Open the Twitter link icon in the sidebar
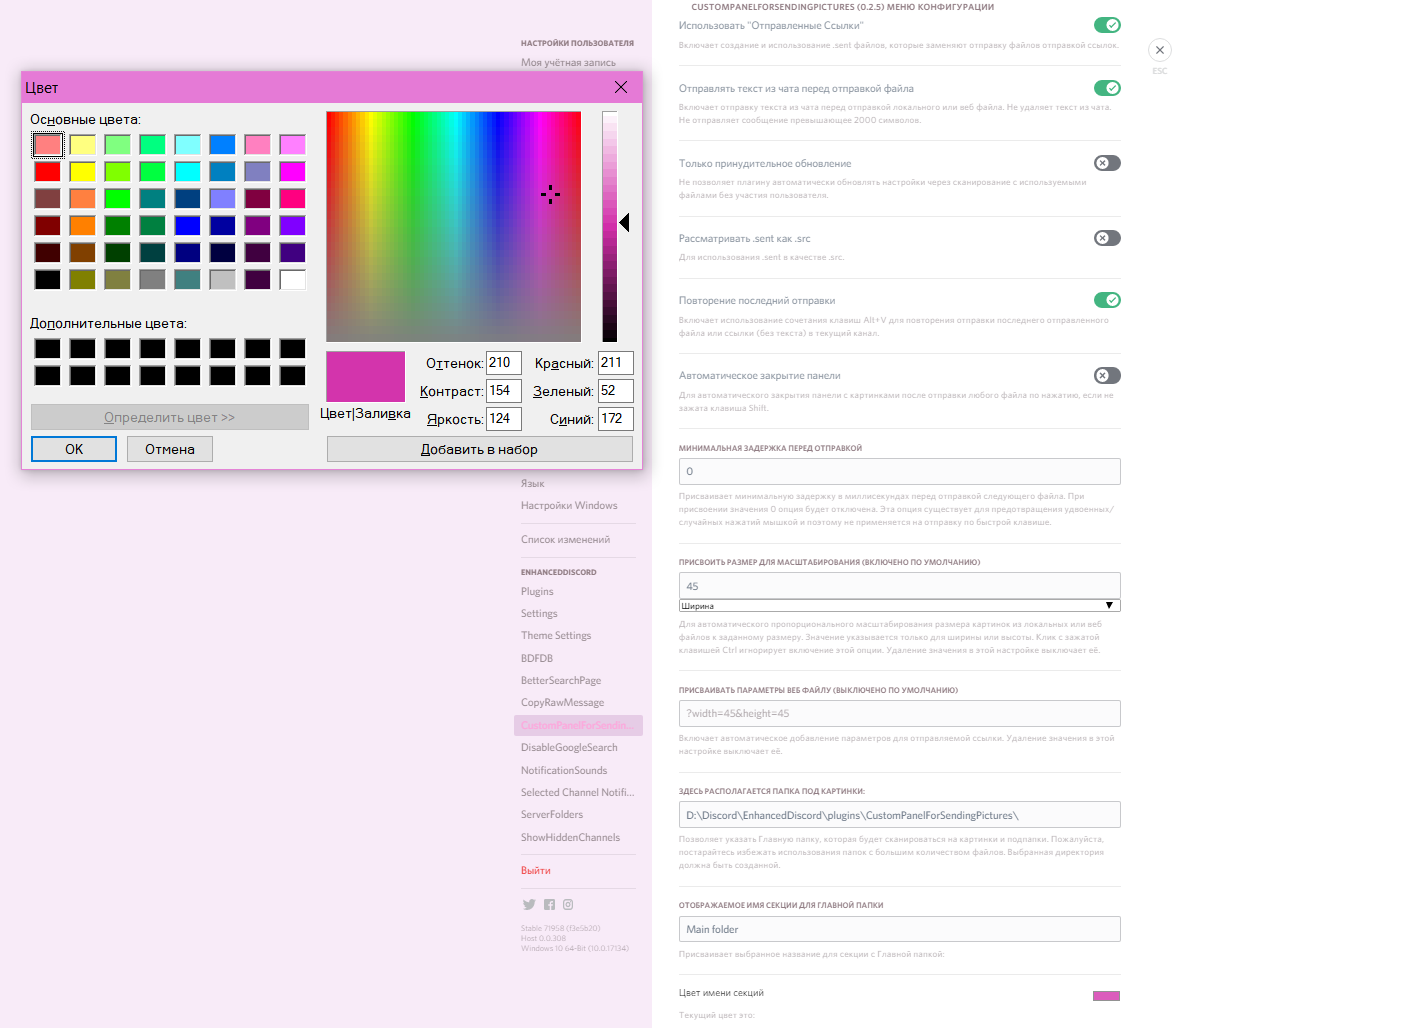1404x1028 pixels. [529, 904]
